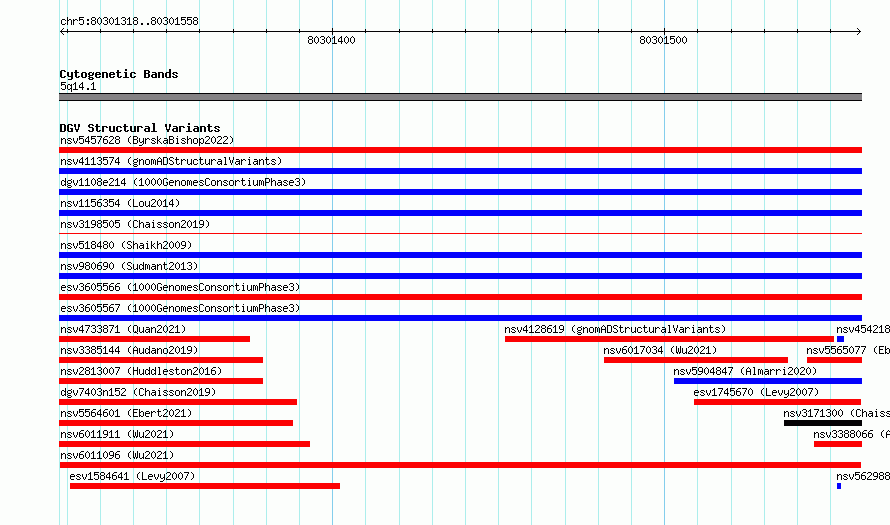Click the 5q14.1 band label

[x=78, y=86]
